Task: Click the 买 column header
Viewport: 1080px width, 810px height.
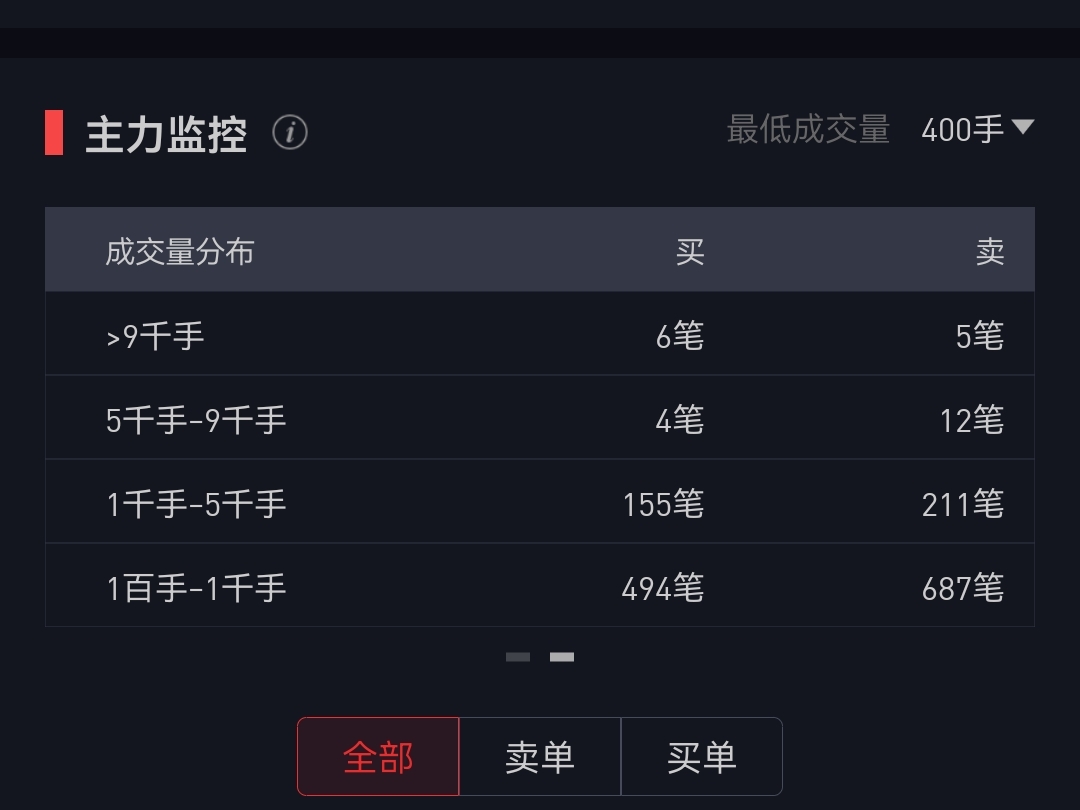Action: [x=689, y=251]
